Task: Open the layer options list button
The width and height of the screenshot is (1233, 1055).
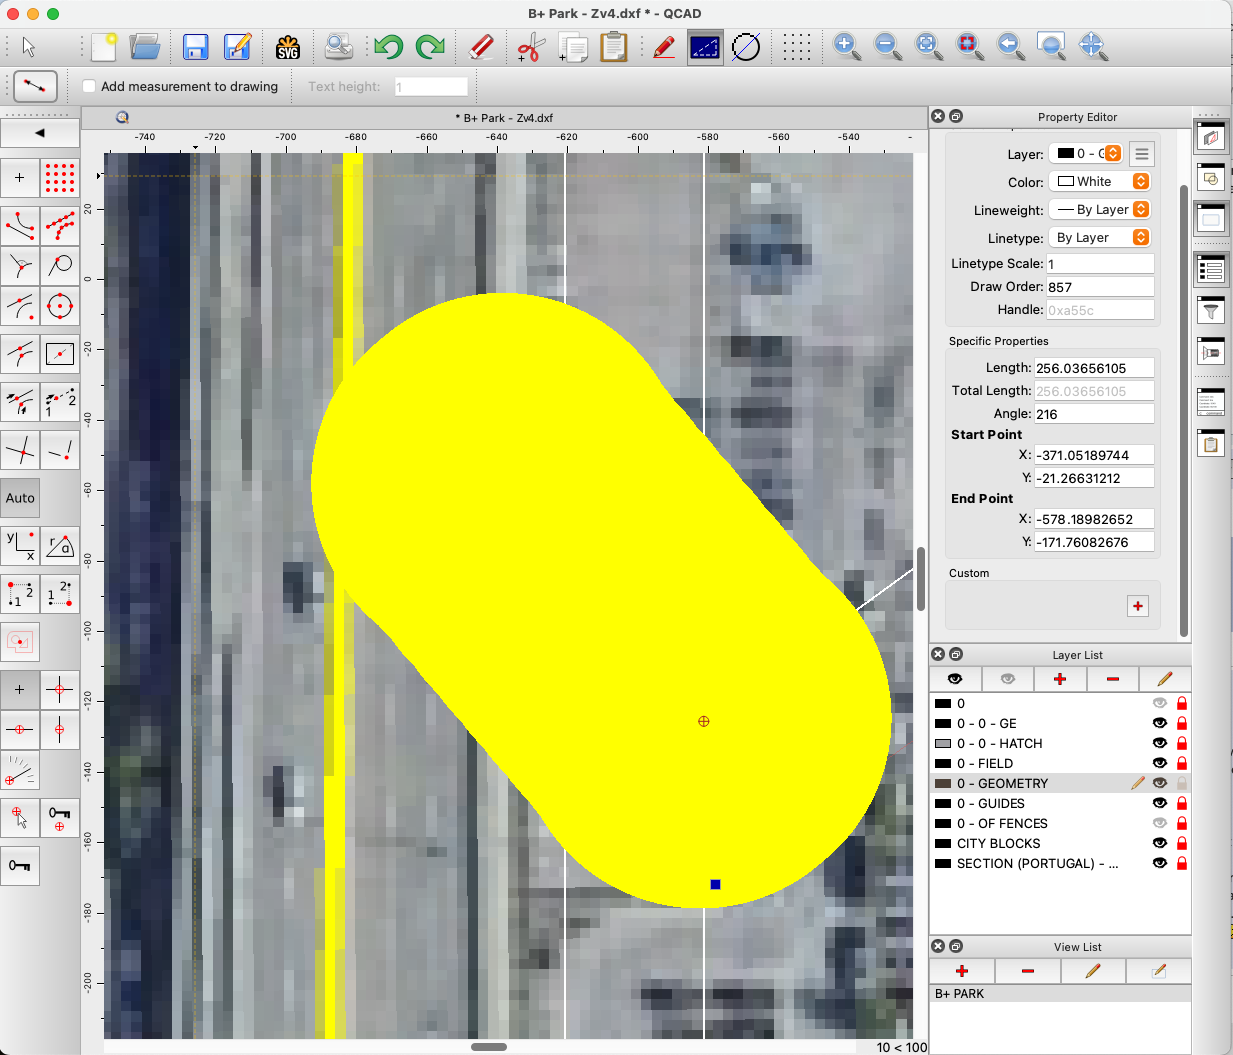Action: pyautogui.click(x=1141, y=154)
